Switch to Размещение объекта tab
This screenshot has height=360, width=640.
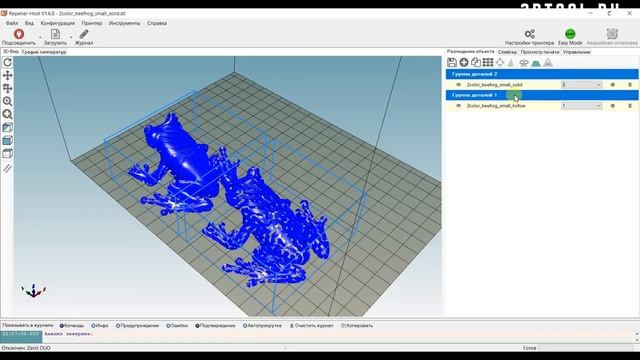(x=470, y=52)
